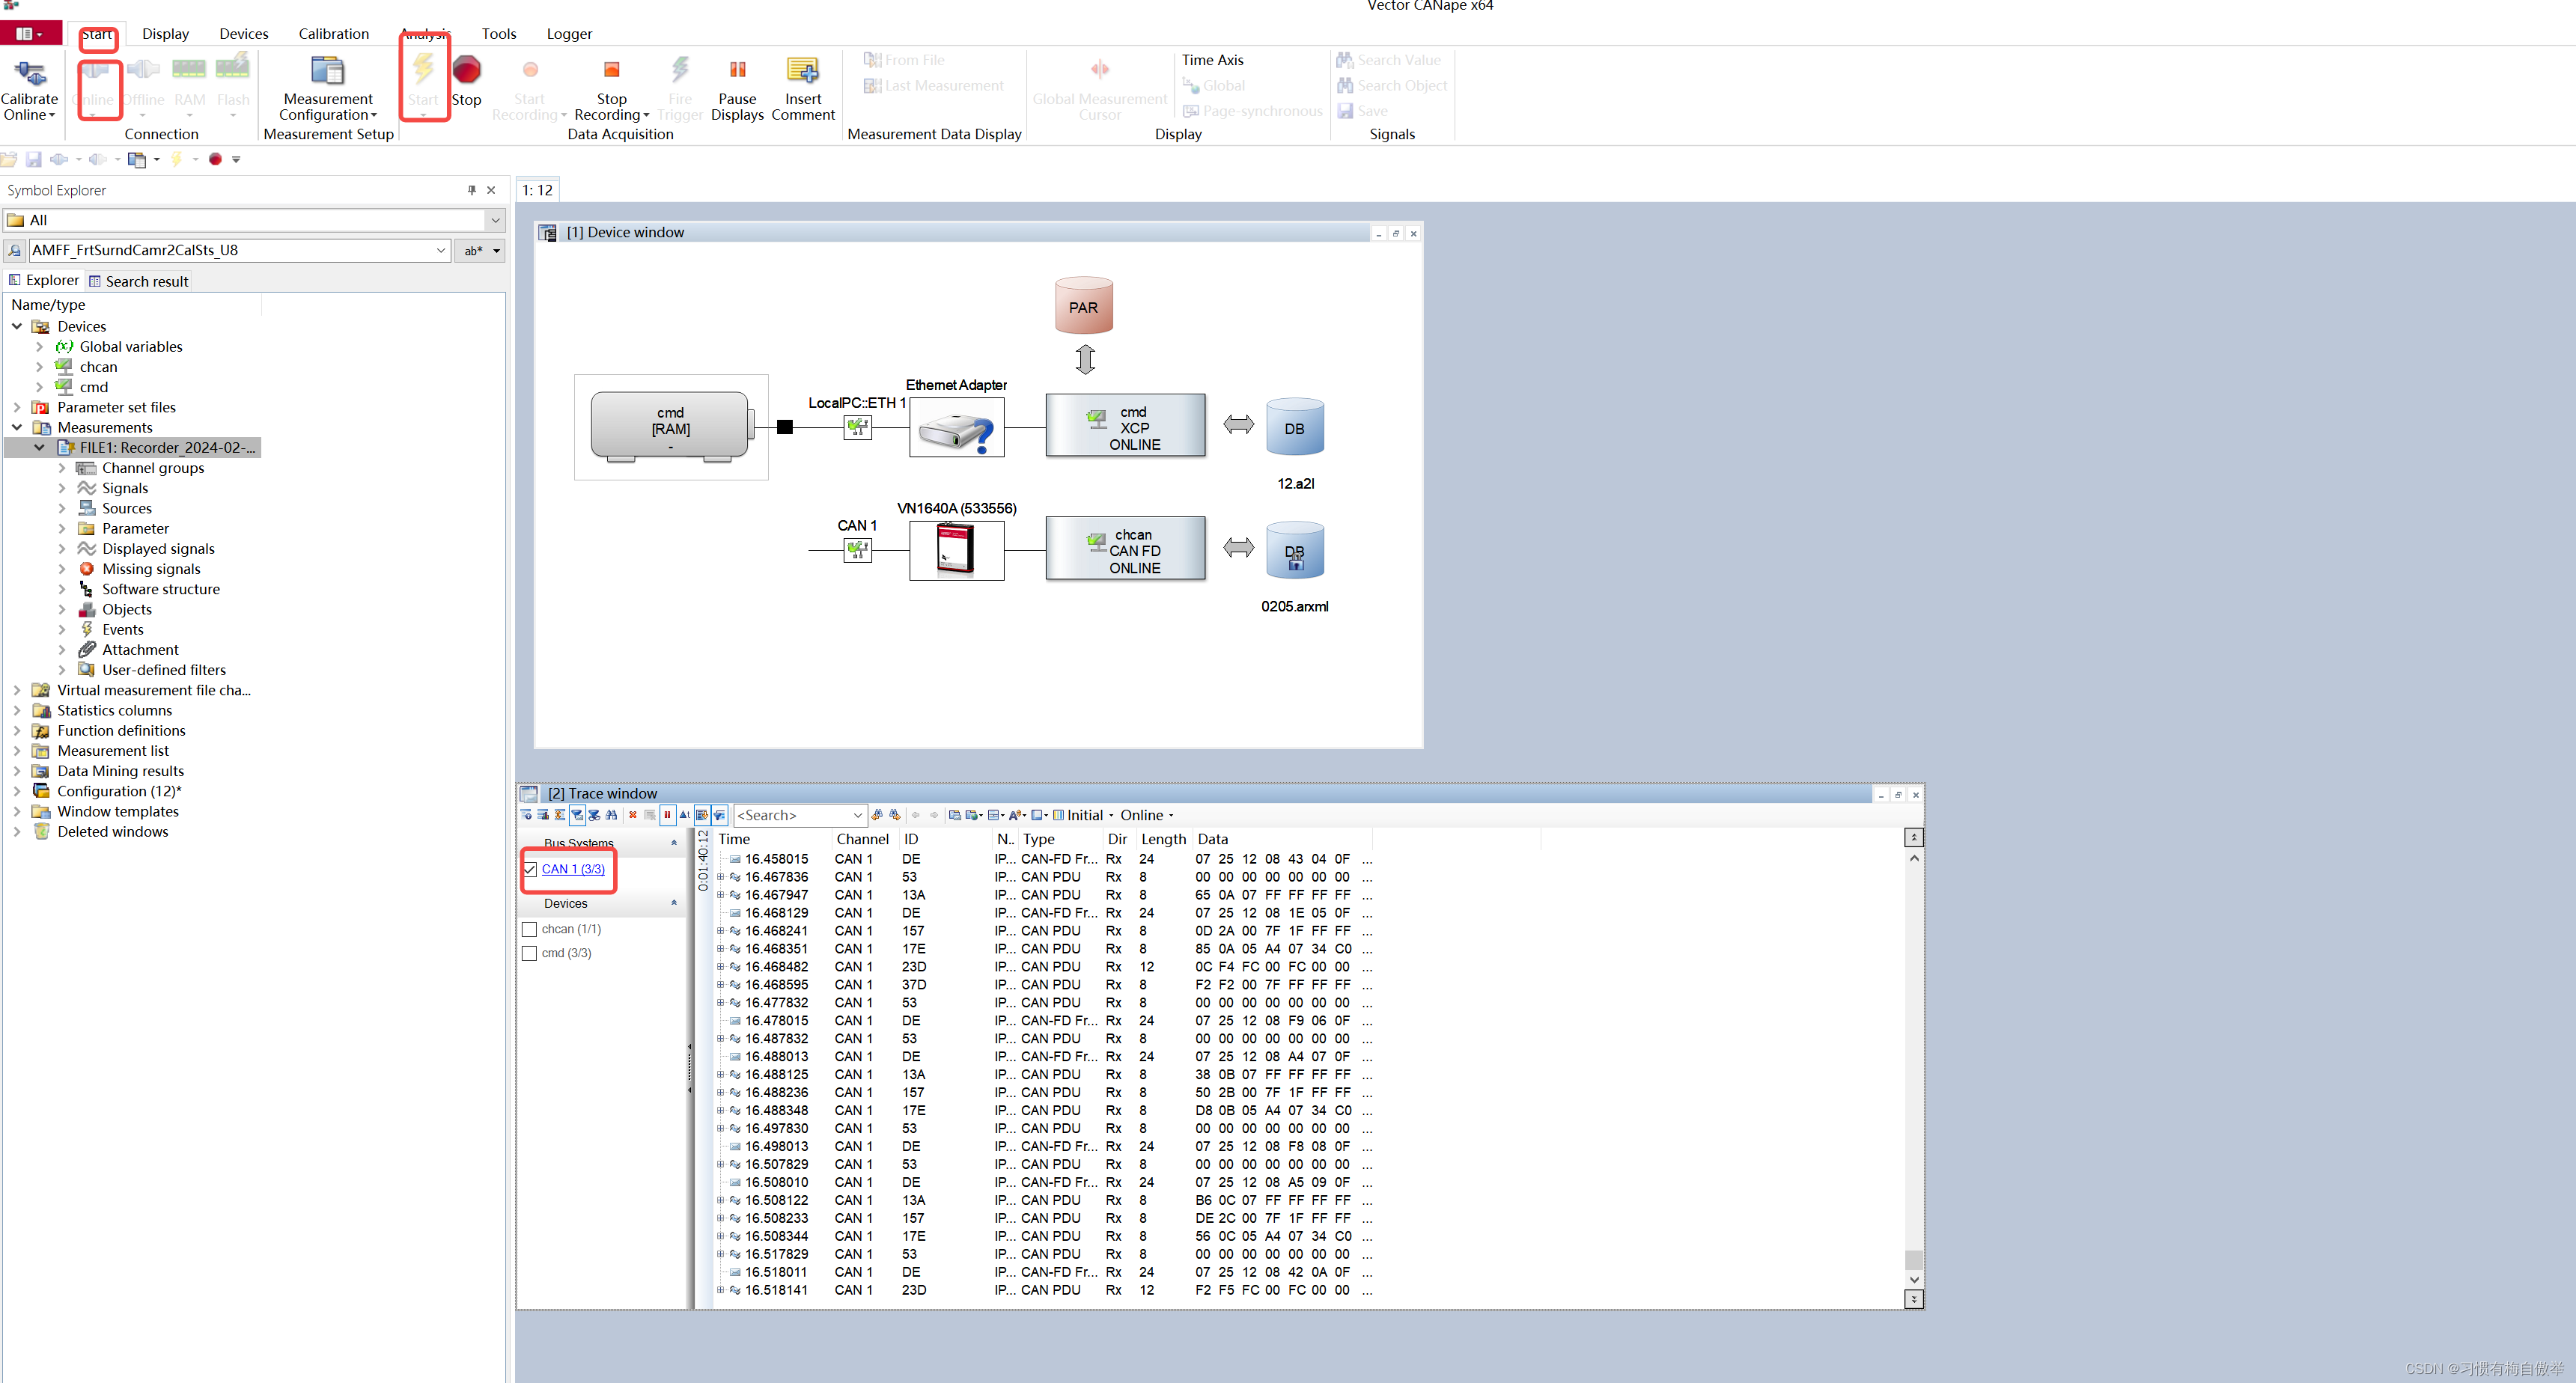The image size is (2576, 1383).
Task: Switch to the Search result tab
Action: (x=140, y=281)
